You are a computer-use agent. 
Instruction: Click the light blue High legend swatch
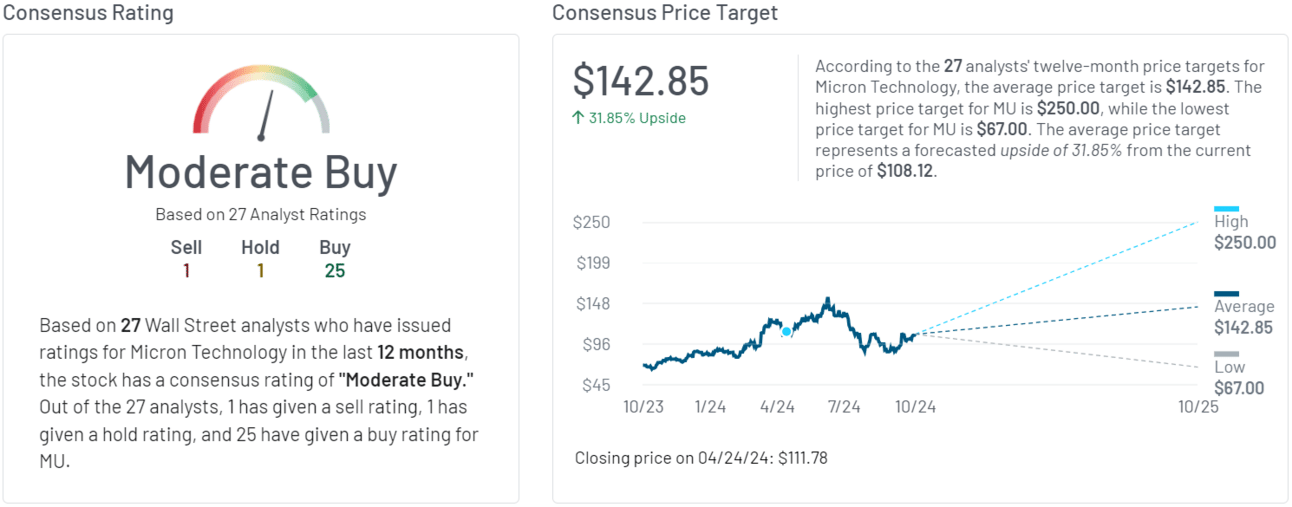click(x=1226, y=208)
